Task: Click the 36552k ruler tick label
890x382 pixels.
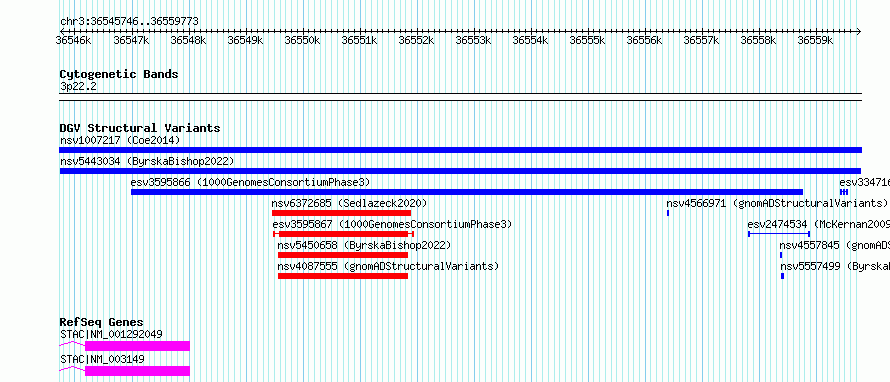Action: click(417, 40)
